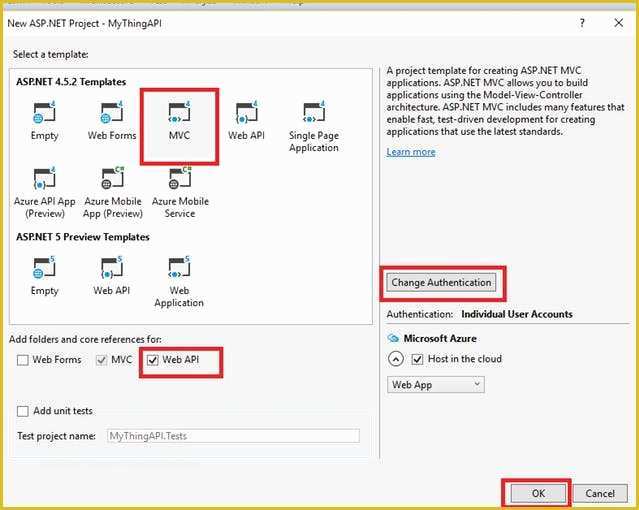This screenshot has height=510, width=639.
Task: Click the Microsoft Azure cloud icon
Action: point(393,338)
